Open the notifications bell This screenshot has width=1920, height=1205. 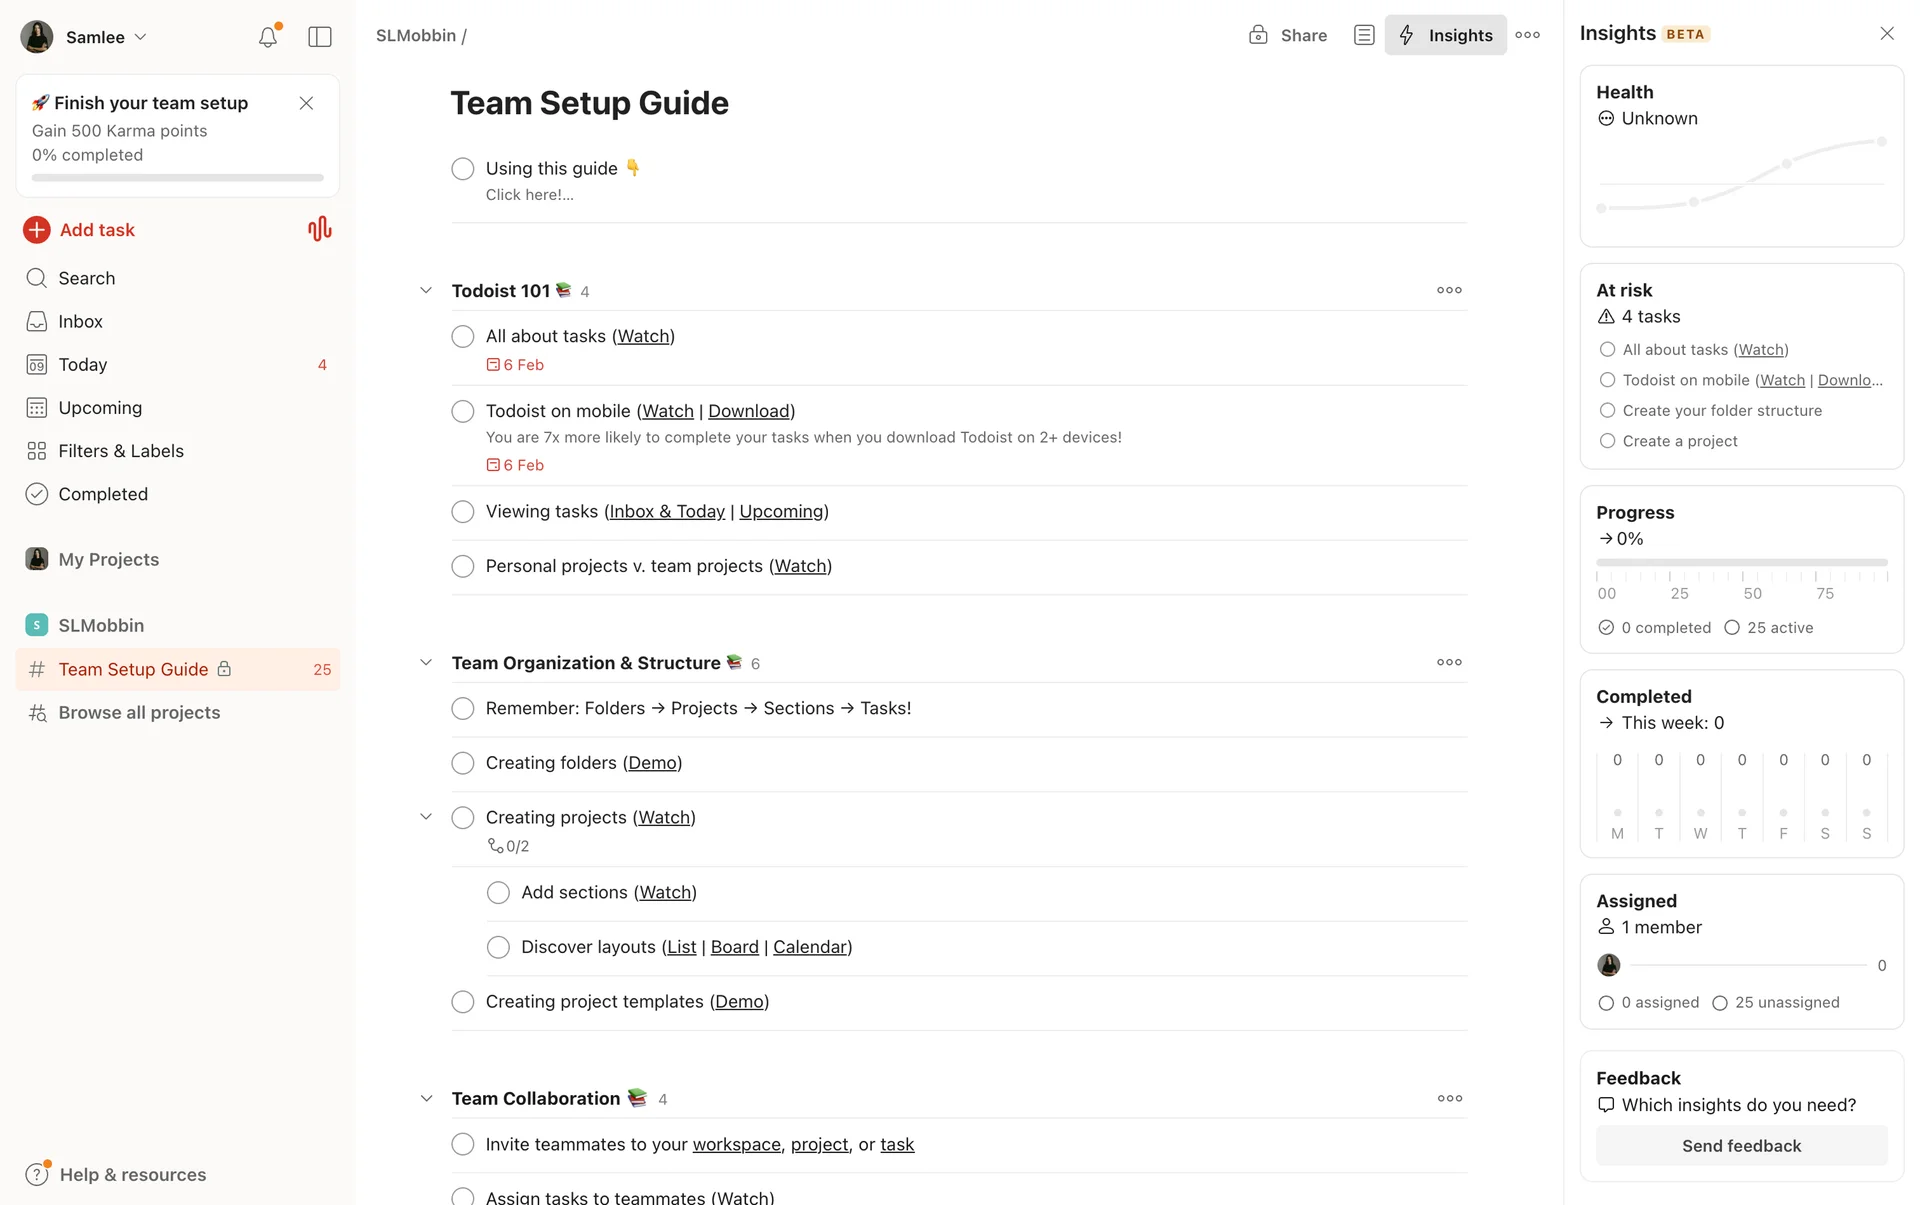[267, 37]
